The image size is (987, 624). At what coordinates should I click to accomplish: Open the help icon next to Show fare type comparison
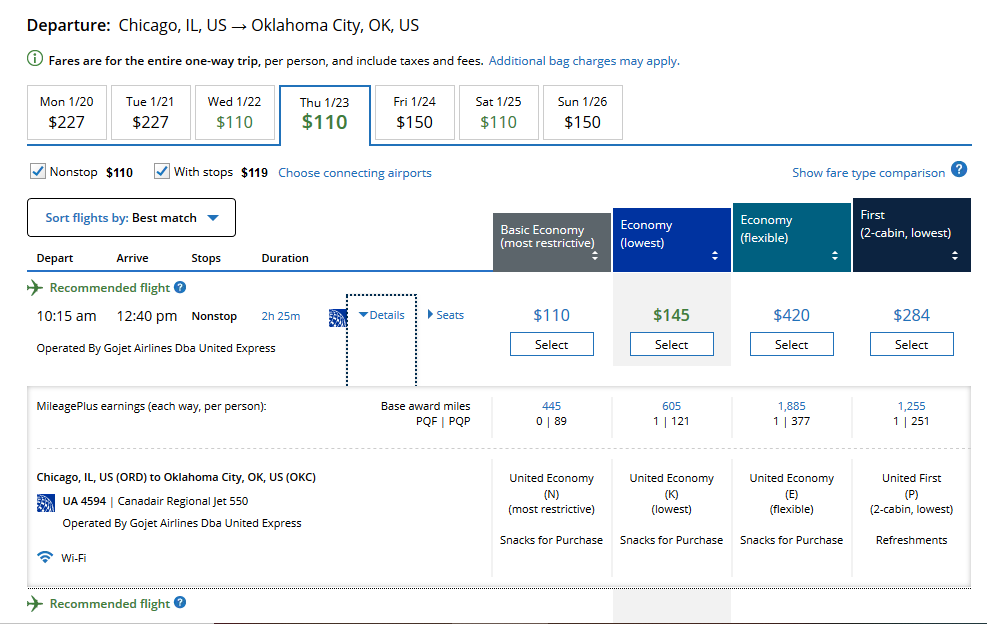(x=959, y=169)
